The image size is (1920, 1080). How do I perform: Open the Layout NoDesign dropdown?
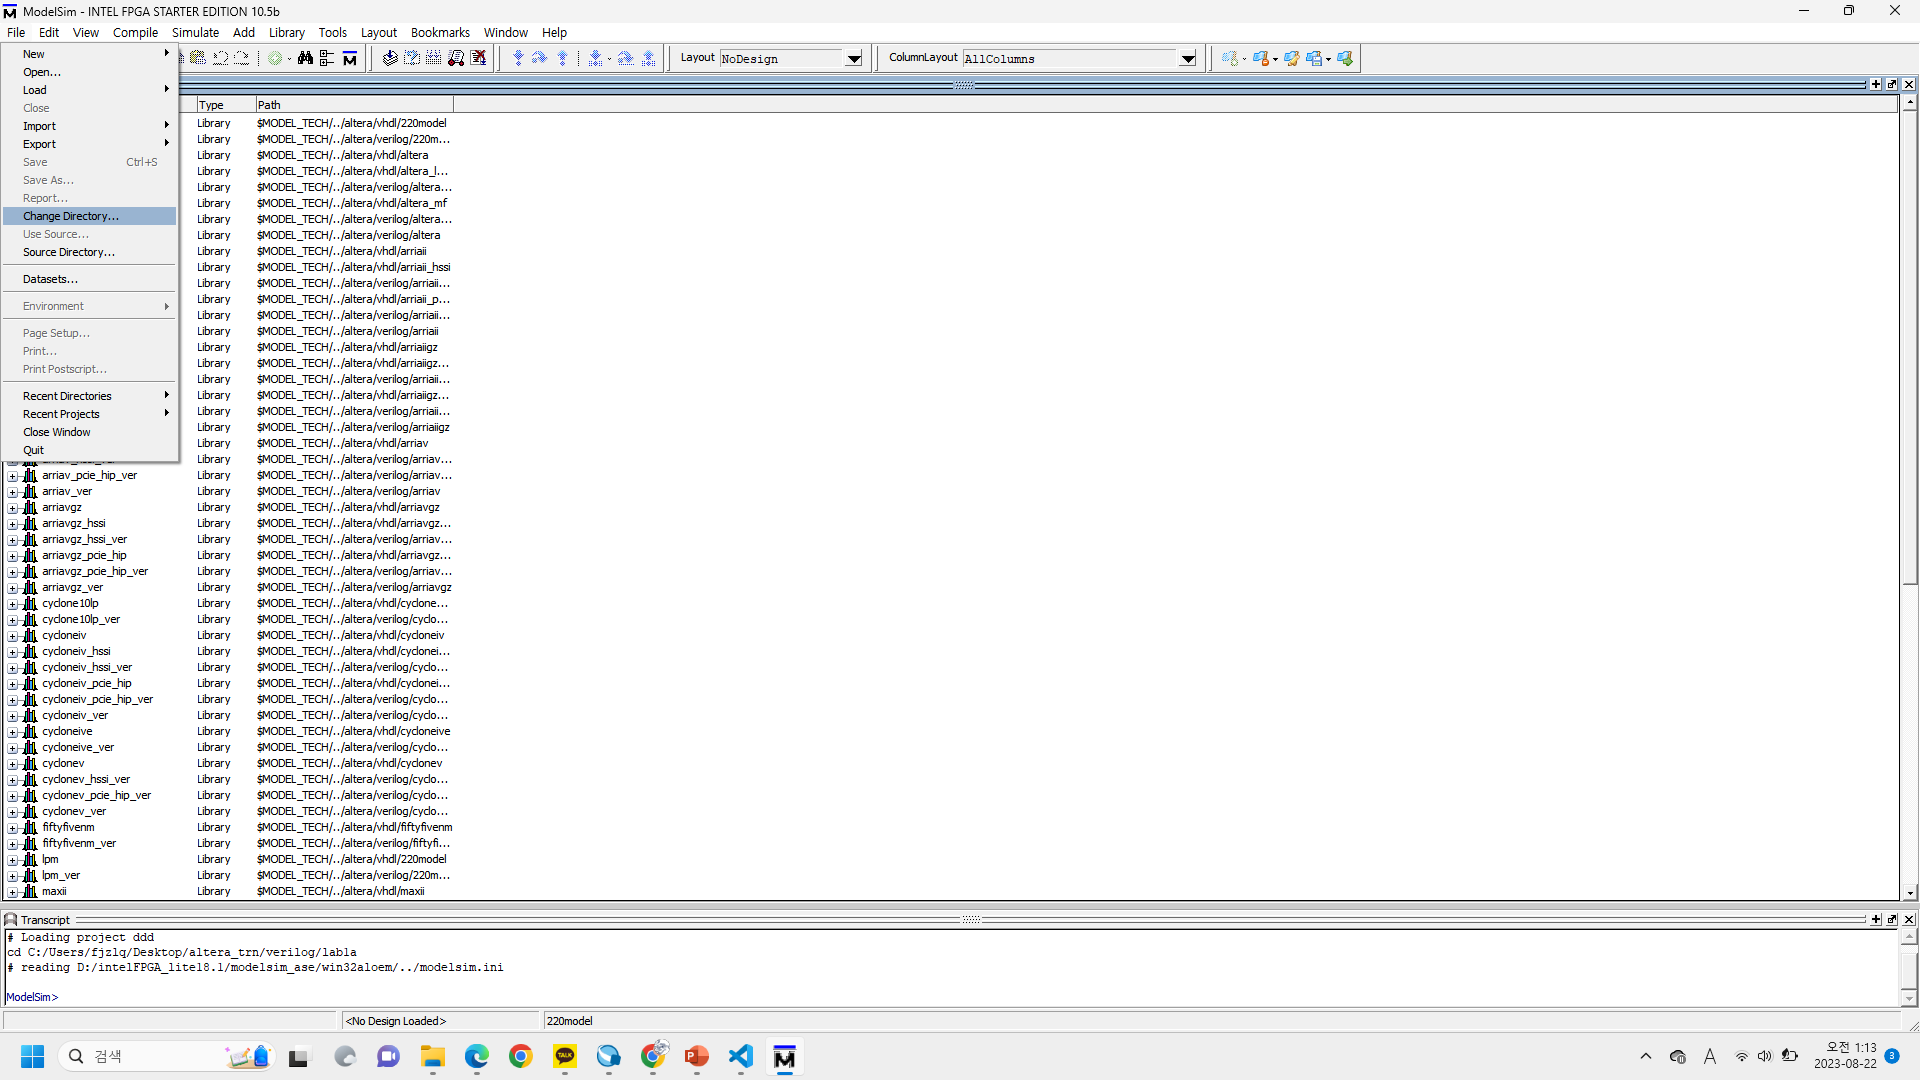(x=854, y=59)
